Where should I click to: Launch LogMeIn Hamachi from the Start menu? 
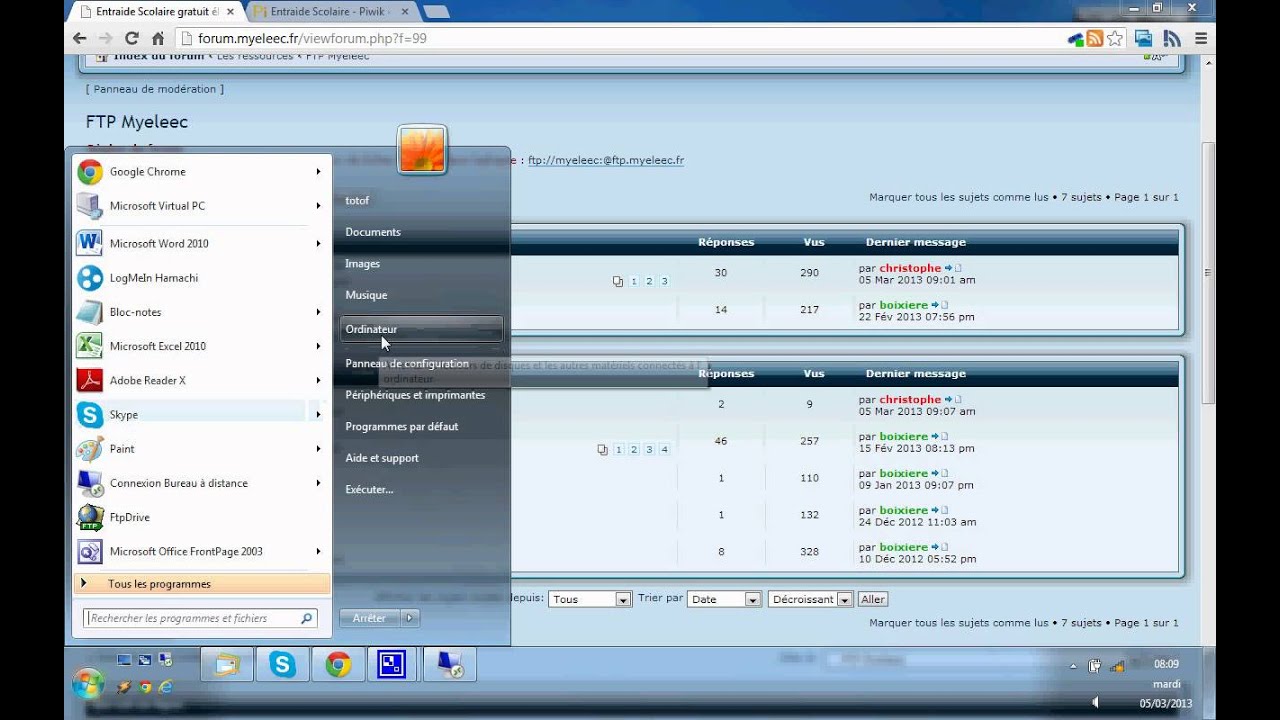pyautogui.click(x=200, y=278)
